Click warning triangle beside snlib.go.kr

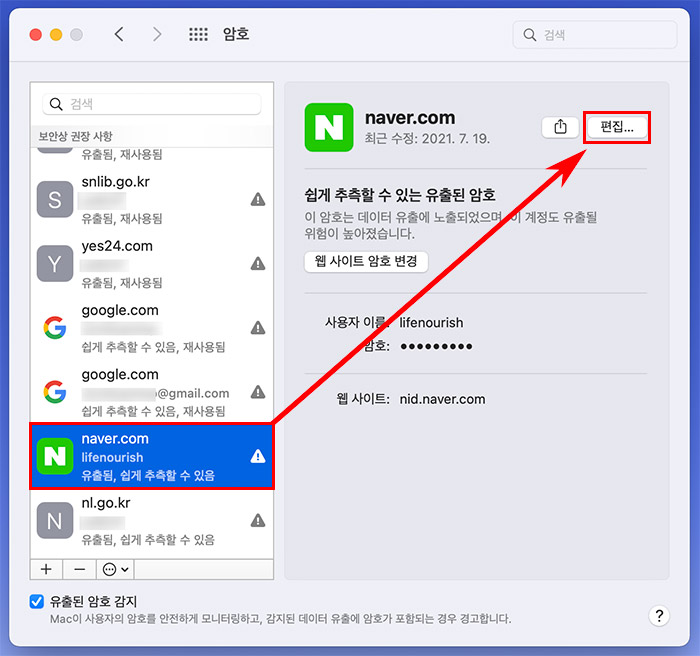(x=258, y=199)
